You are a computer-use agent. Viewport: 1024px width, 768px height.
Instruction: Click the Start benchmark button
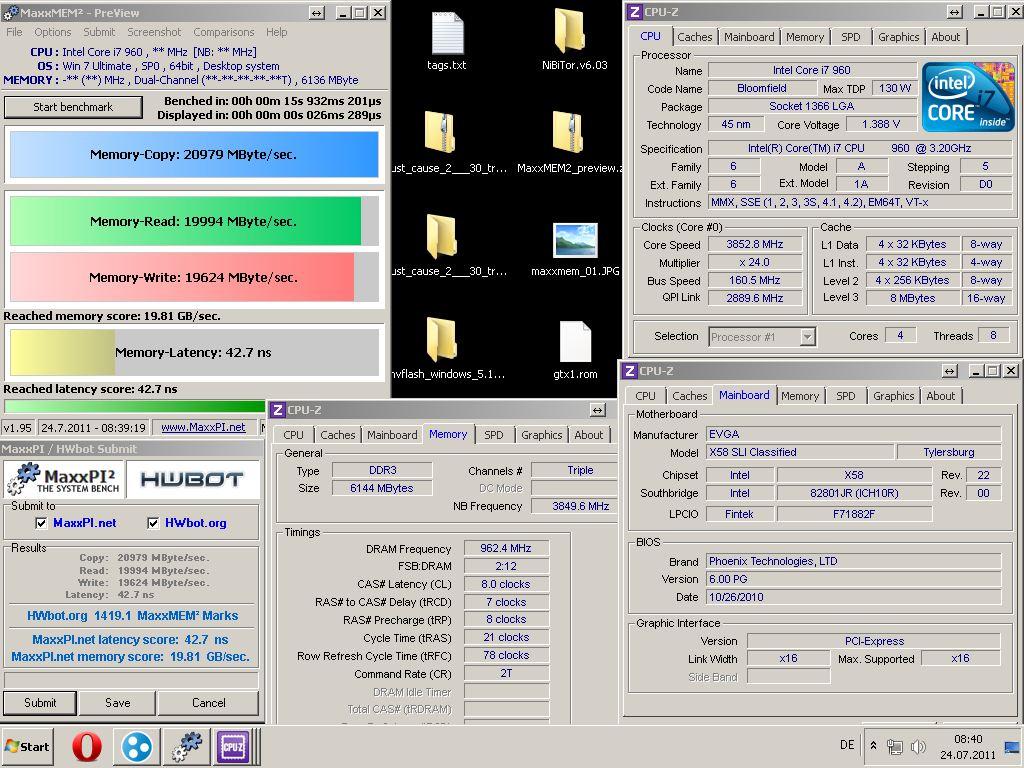pos(73,107)
